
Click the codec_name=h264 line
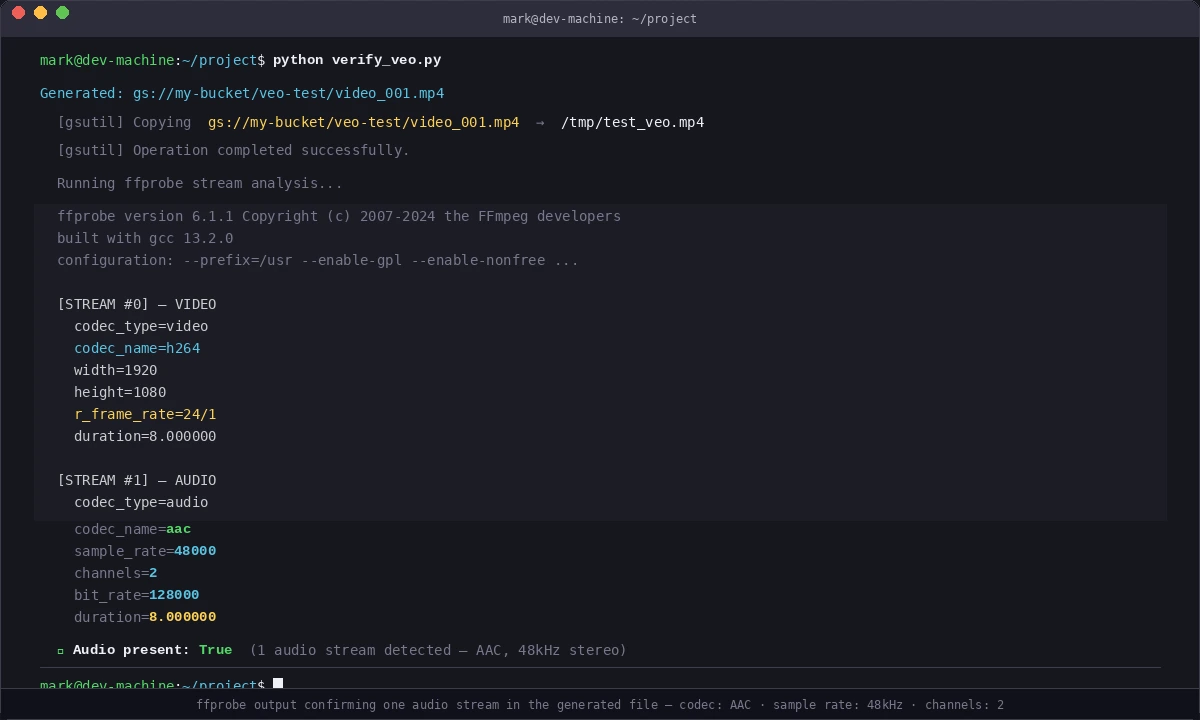137,348
